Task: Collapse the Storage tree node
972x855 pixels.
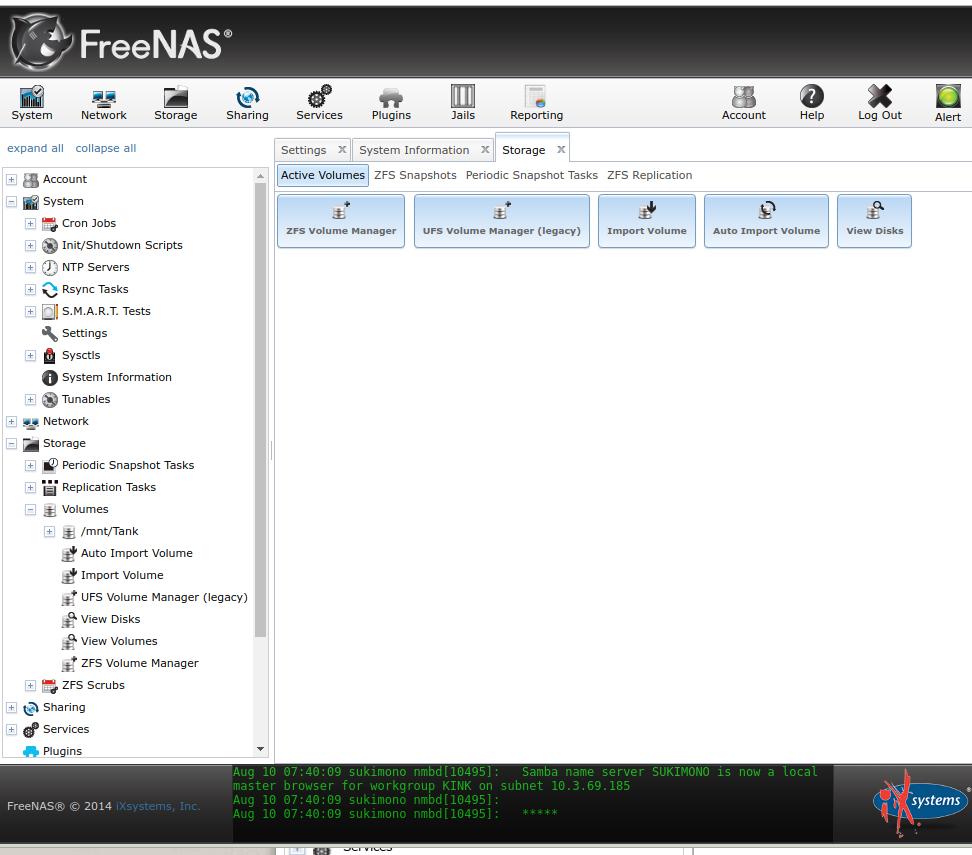Action: pos(11,443)
